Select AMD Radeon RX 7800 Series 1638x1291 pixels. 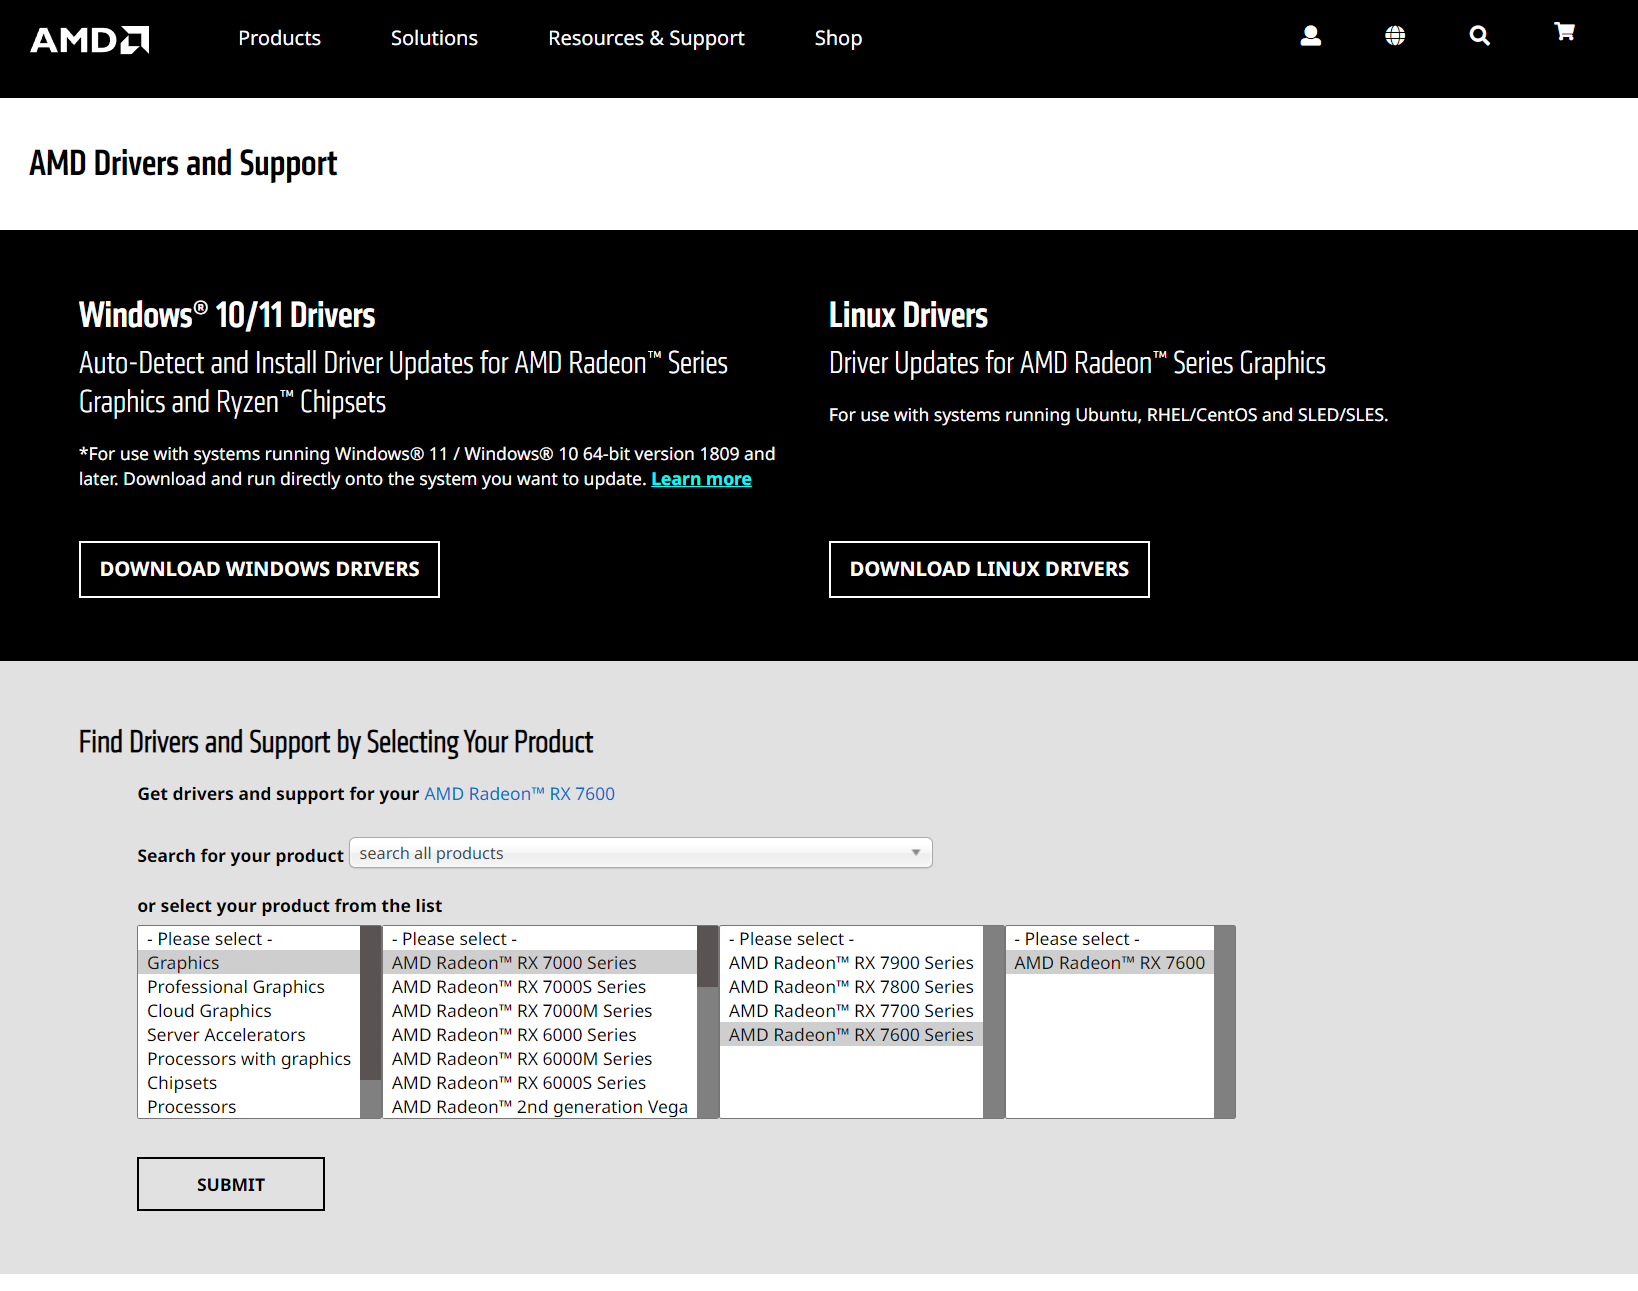tap(851, 987)
